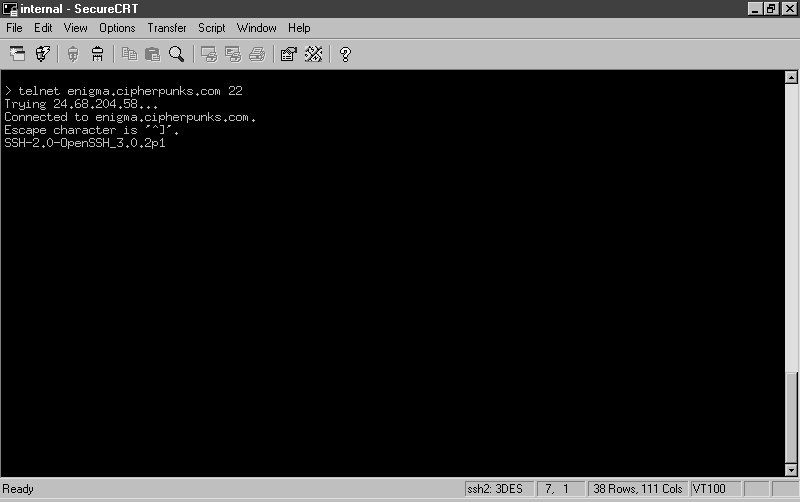Open the File menu
Viewport: 800px width, 502px height.
[x=14, y=28]
